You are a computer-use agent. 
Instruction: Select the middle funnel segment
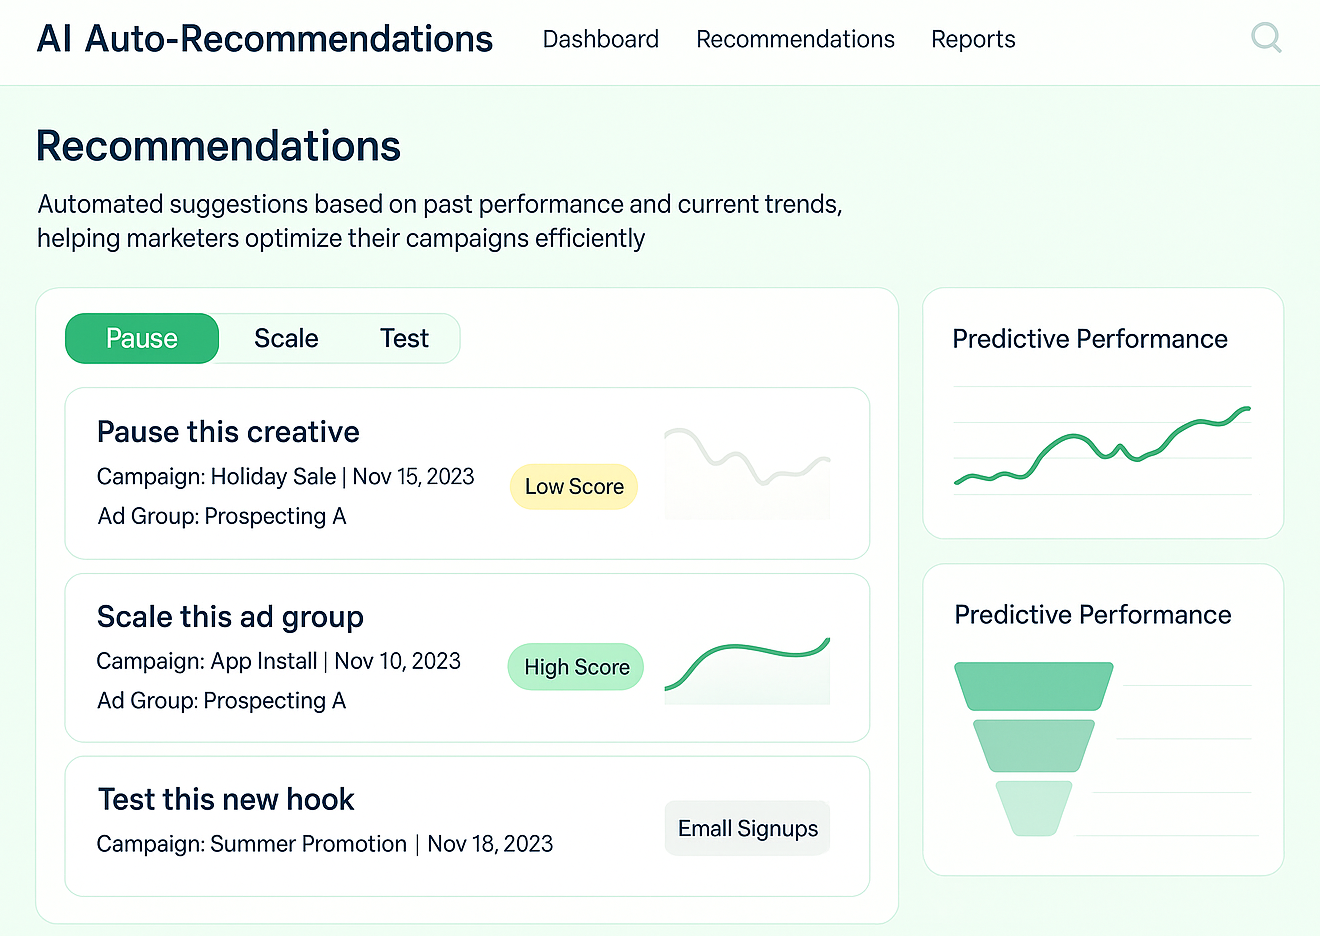coord(1032,743)
